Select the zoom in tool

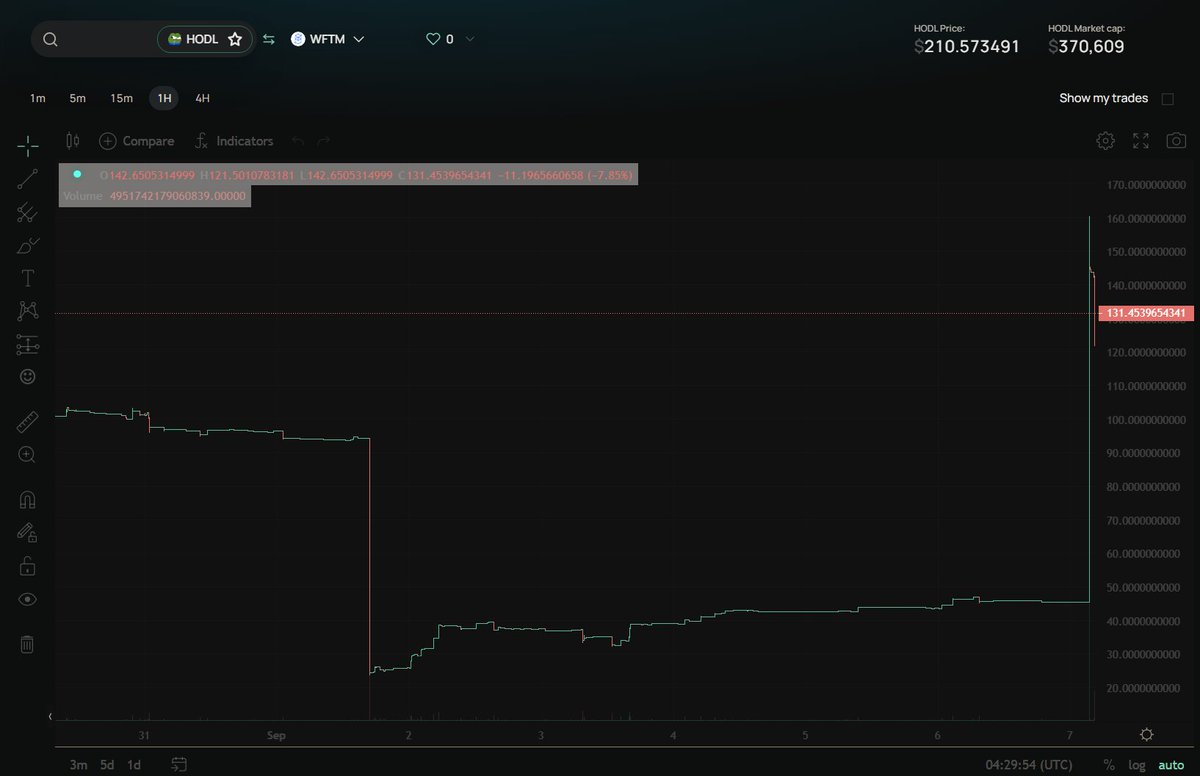[28, 454]
